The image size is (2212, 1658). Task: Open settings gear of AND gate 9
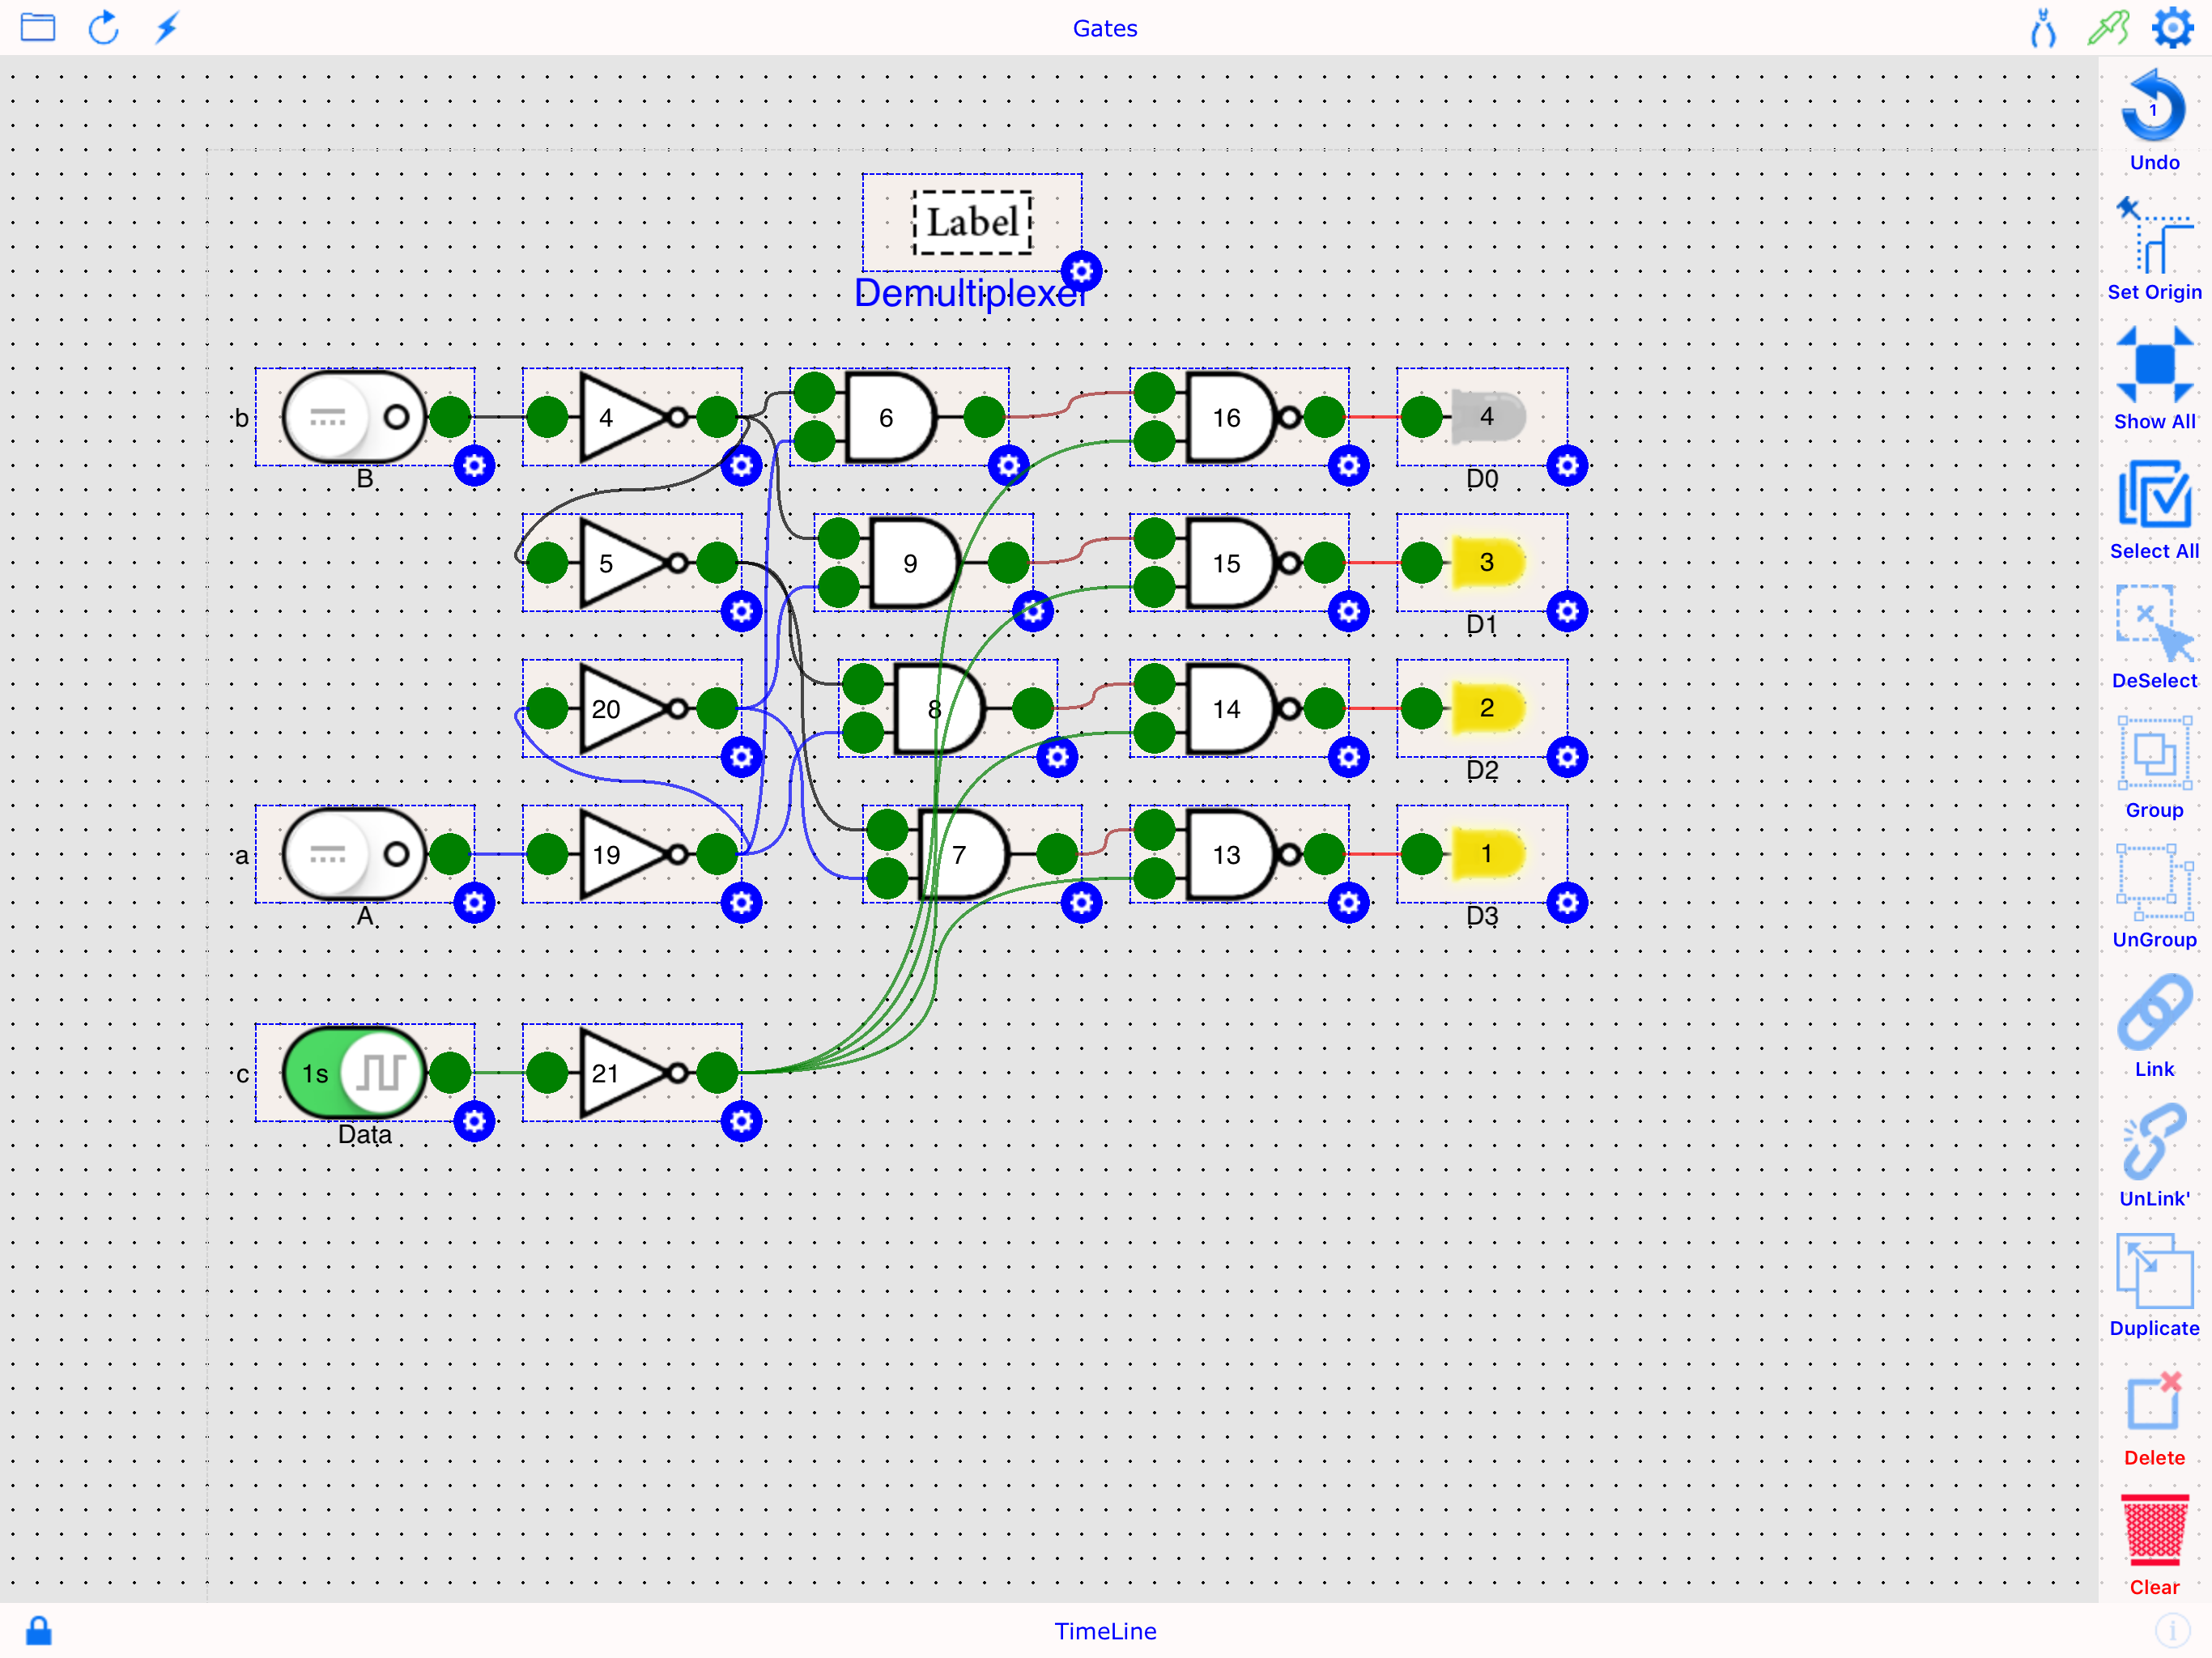[x=1033, y=612]
